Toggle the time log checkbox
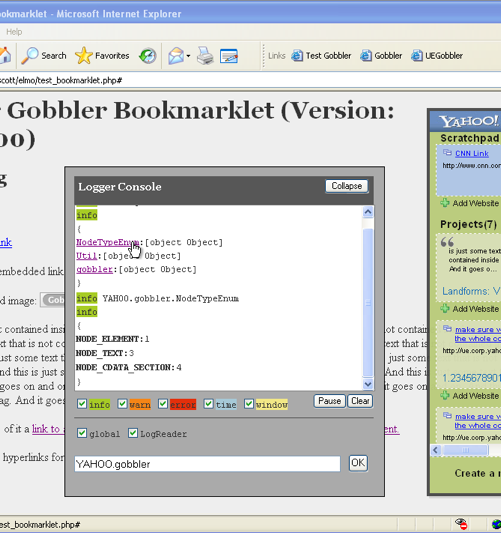501x533 pixels. (208, 404)
